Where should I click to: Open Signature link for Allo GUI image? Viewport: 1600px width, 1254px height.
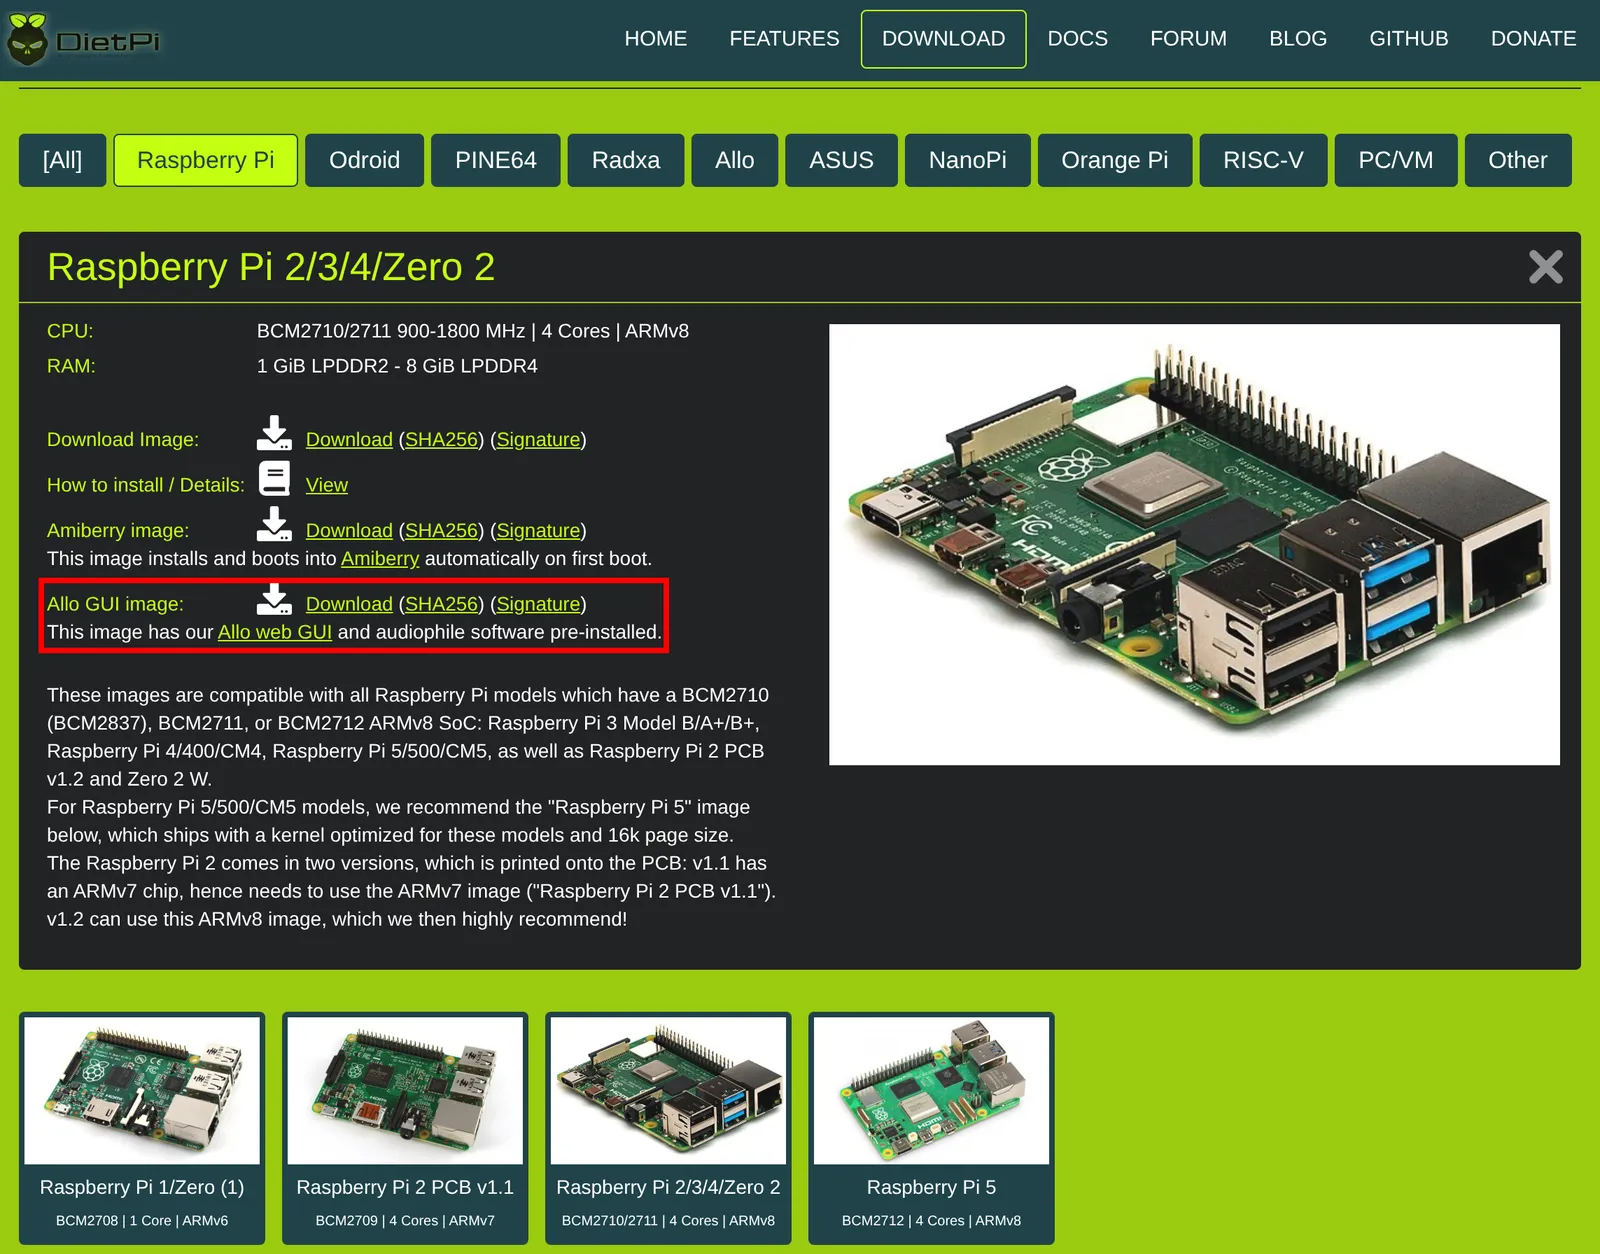538,604
